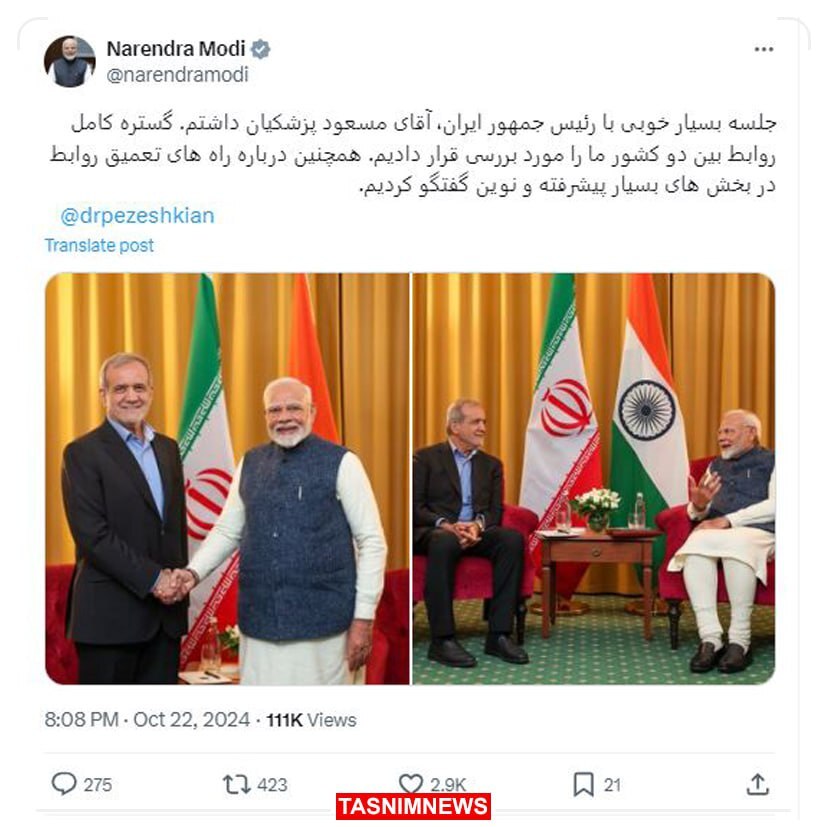This screenshot has height=827, width=827.
Task: Click the 423 reposts count
Action: pos(272,785)
